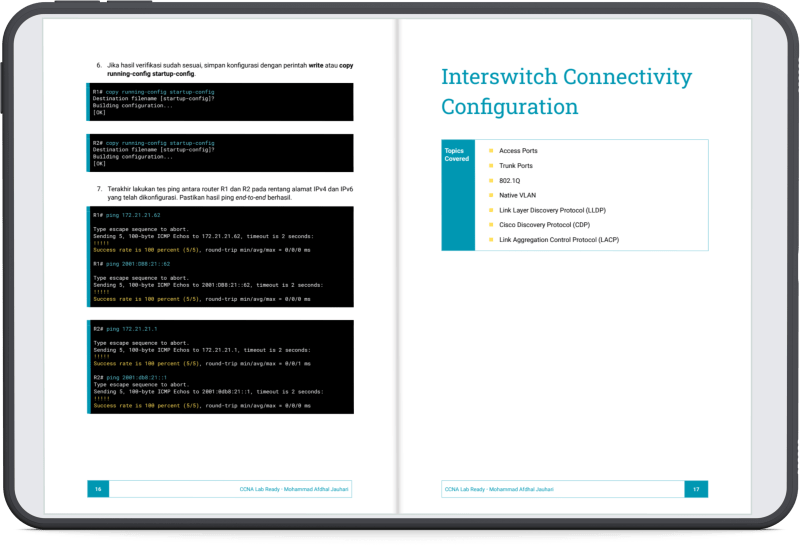The image size is (800, 546).
Task: Click the yellow bullet beside Access Ports
Action: tap(491, 151)
